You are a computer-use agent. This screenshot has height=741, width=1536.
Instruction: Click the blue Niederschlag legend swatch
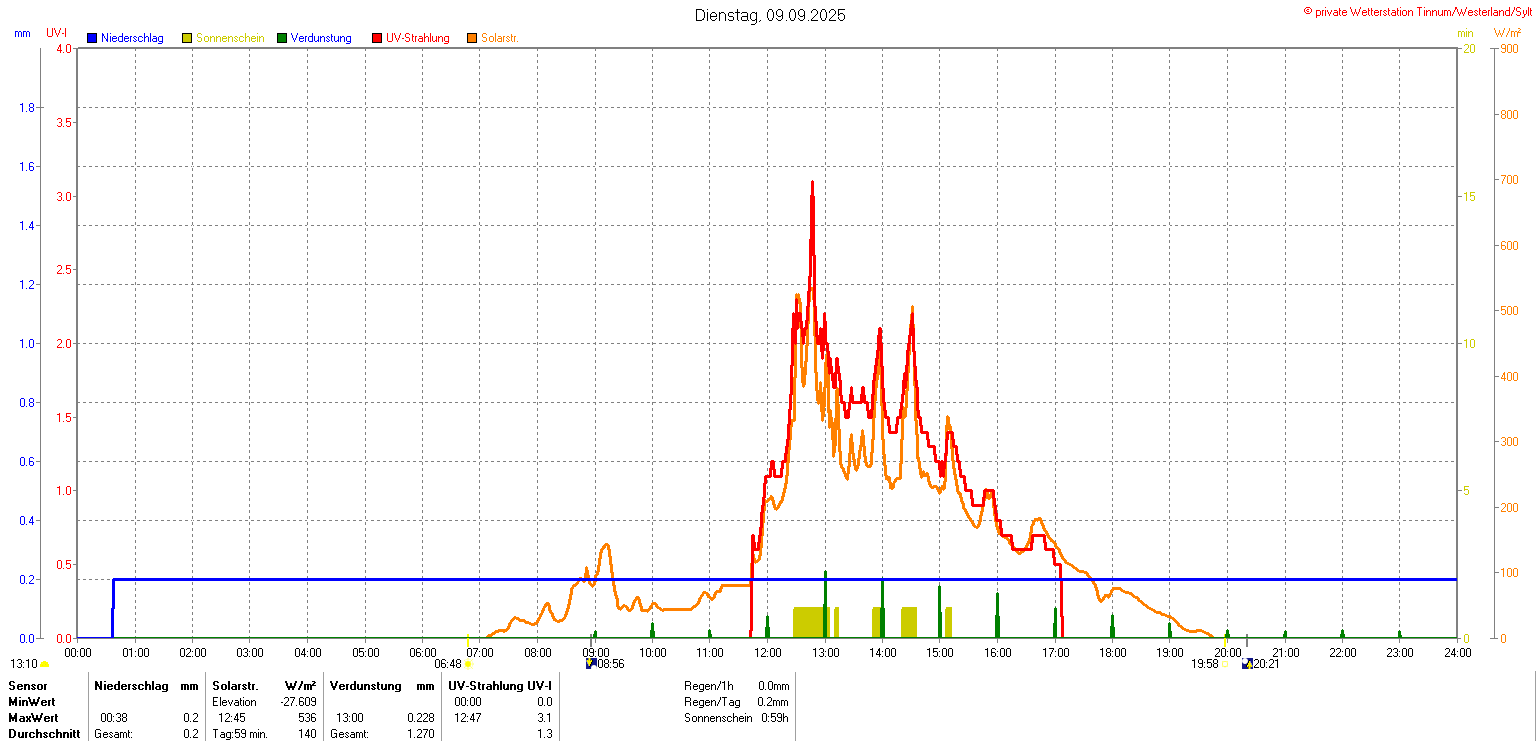[92, 38]
